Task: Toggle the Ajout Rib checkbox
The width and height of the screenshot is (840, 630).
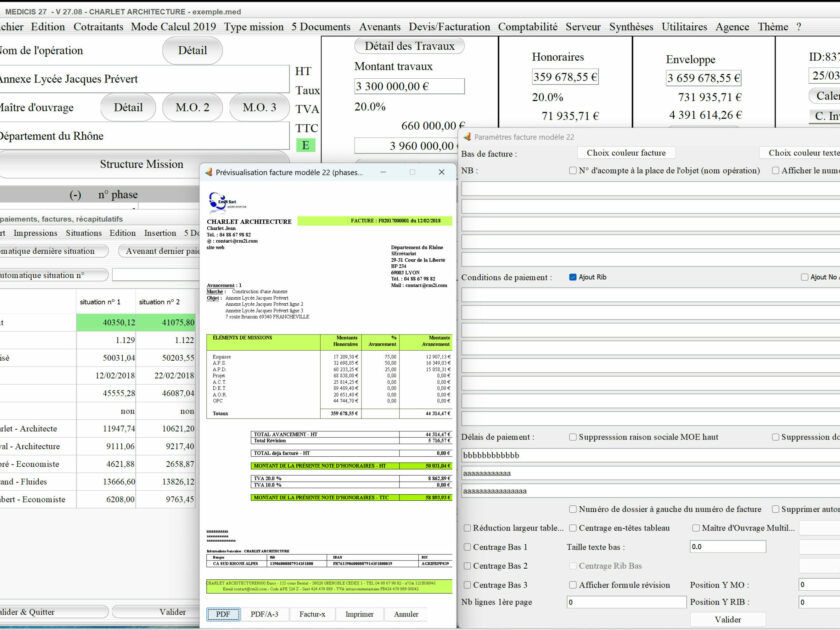Action: click(x=573, y=277)
